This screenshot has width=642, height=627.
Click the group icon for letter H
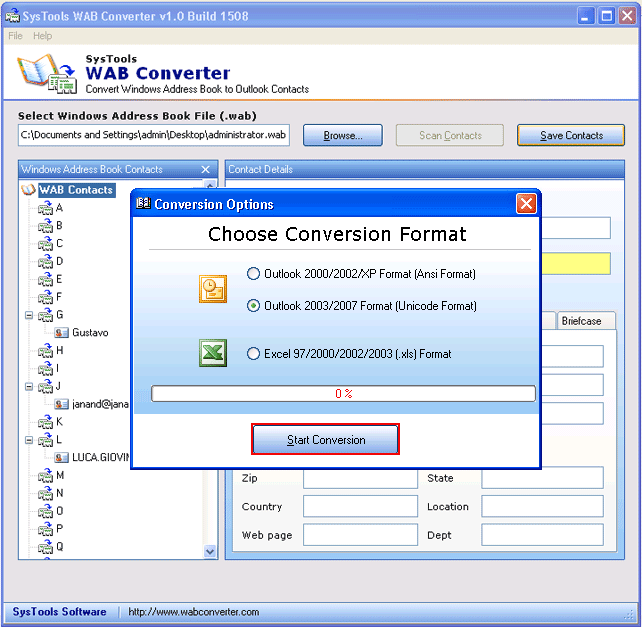pos(45,351)
